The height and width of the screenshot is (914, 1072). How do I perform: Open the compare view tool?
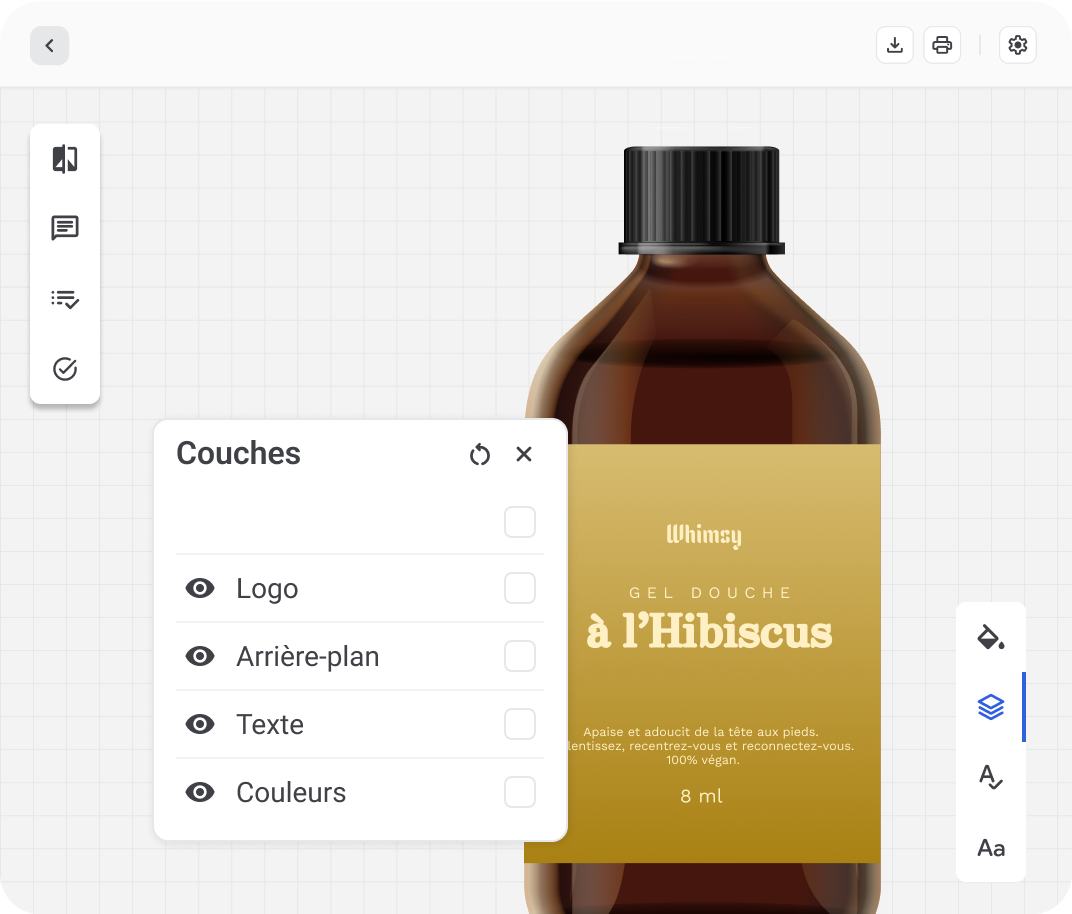coord(65,159)
